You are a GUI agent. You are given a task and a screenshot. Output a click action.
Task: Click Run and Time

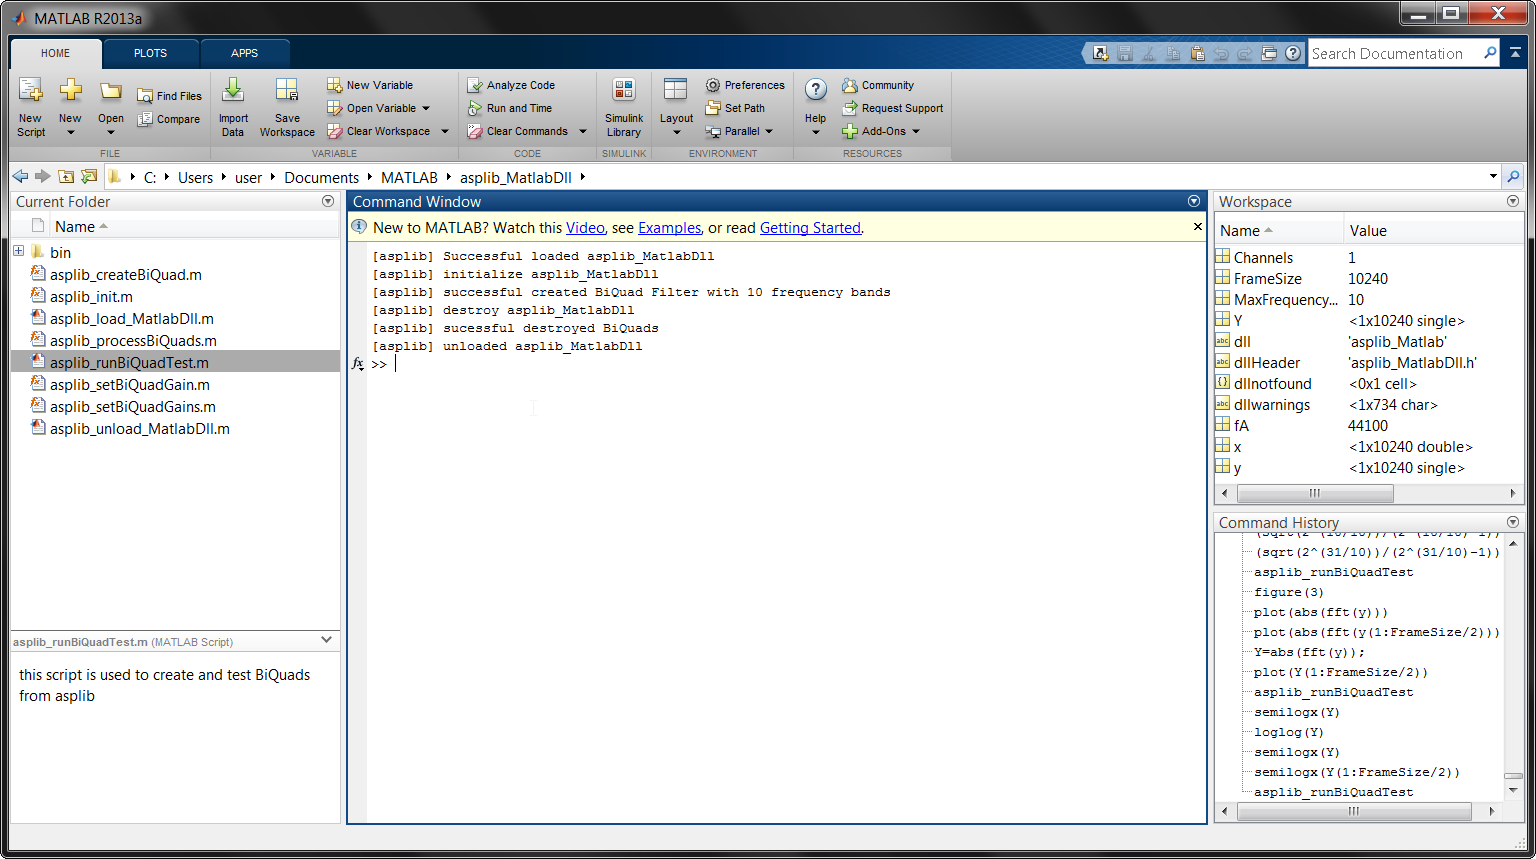point(509,108)
